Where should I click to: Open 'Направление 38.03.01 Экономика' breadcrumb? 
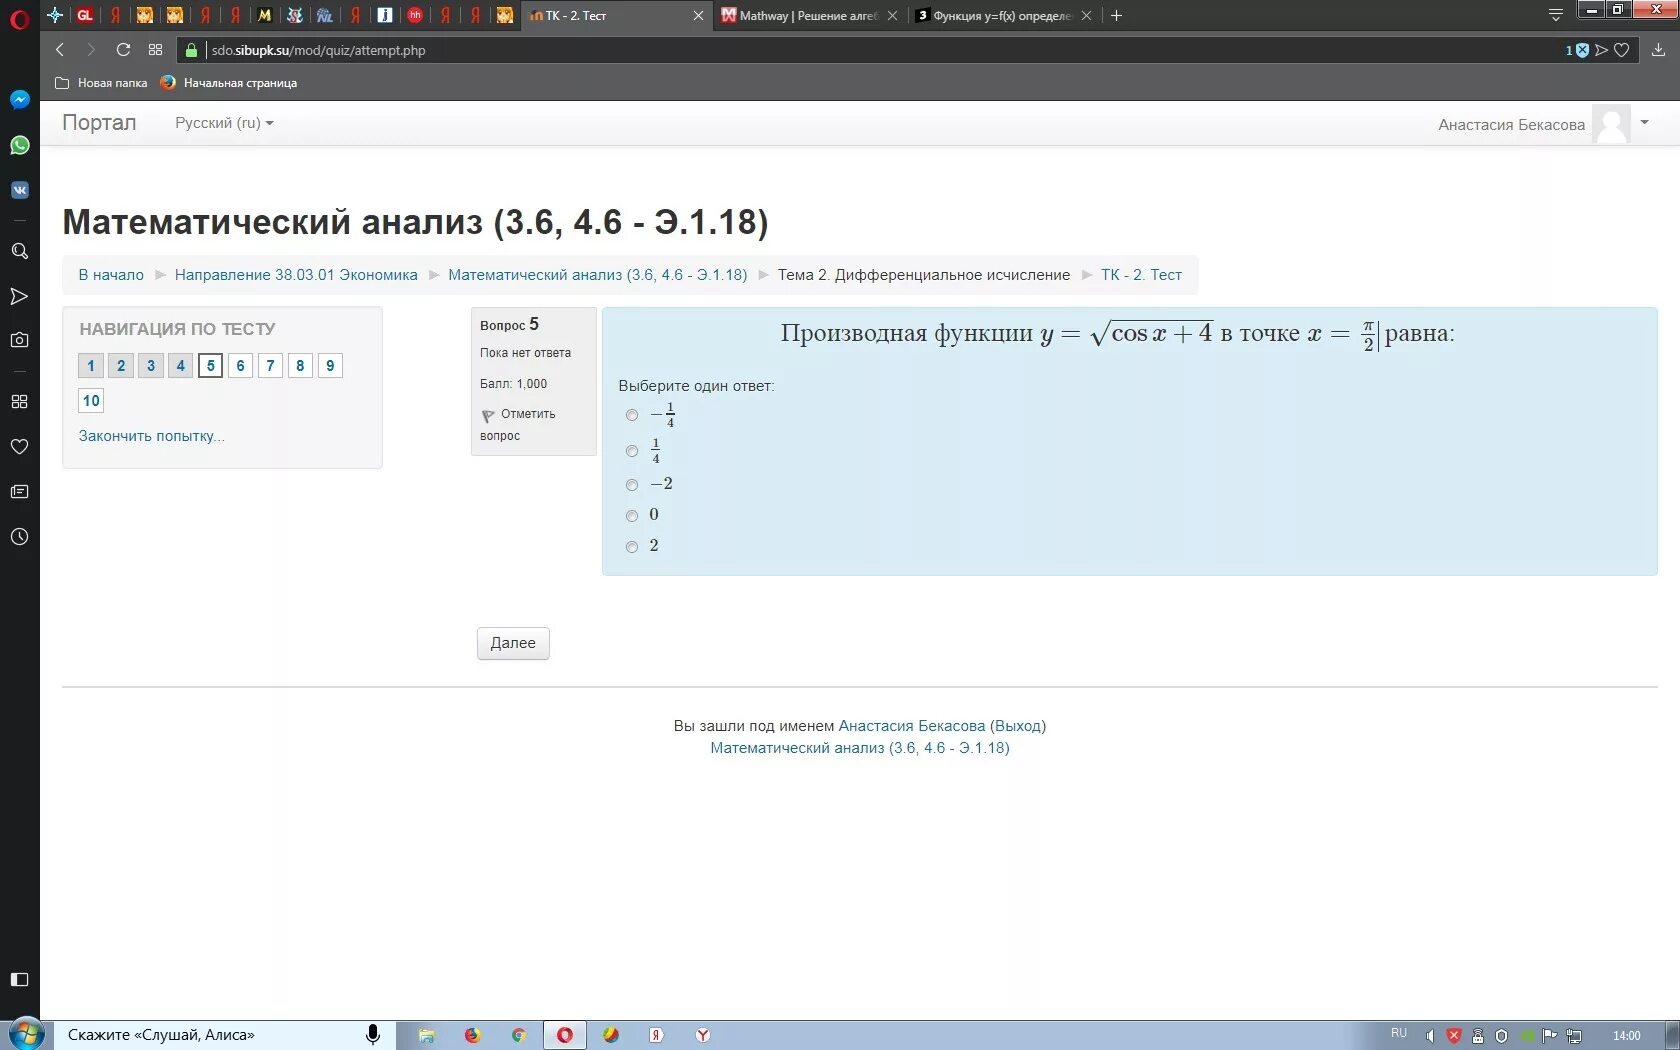(296, 275)
